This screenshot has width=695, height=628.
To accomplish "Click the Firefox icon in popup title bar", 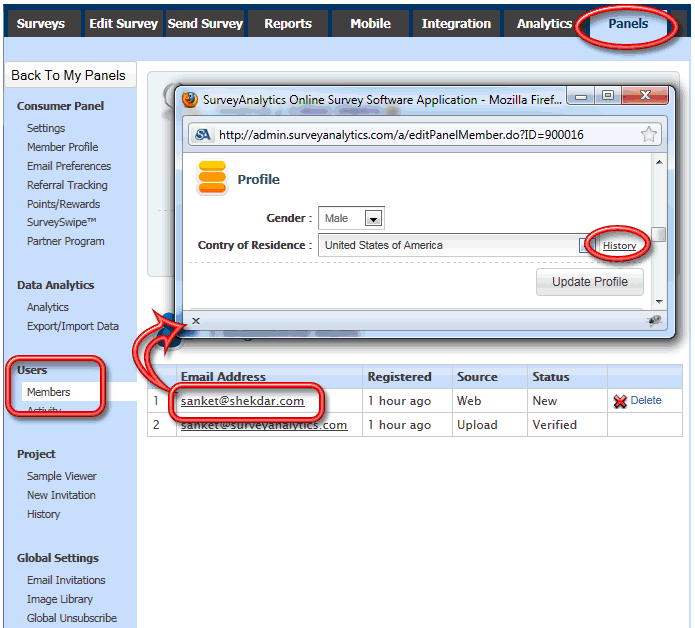I will click(190, 100).
